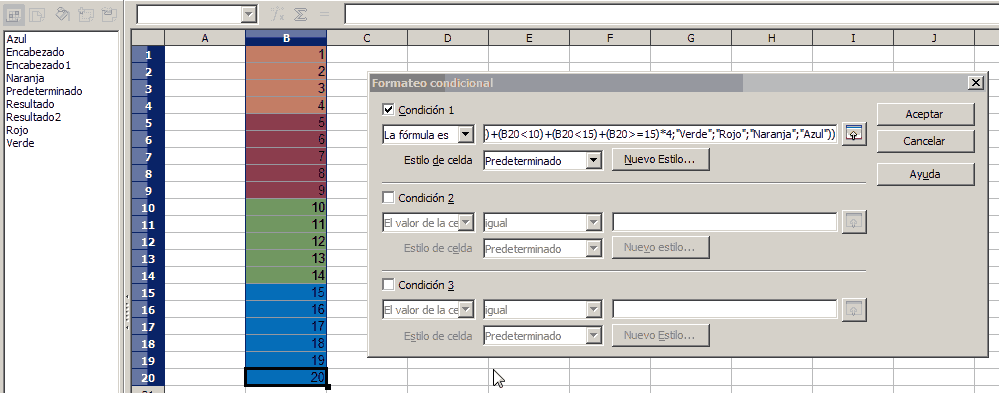Click the Ayuda button
The height and width of the screenshot is (393, 999).
[x=925, y=174]
